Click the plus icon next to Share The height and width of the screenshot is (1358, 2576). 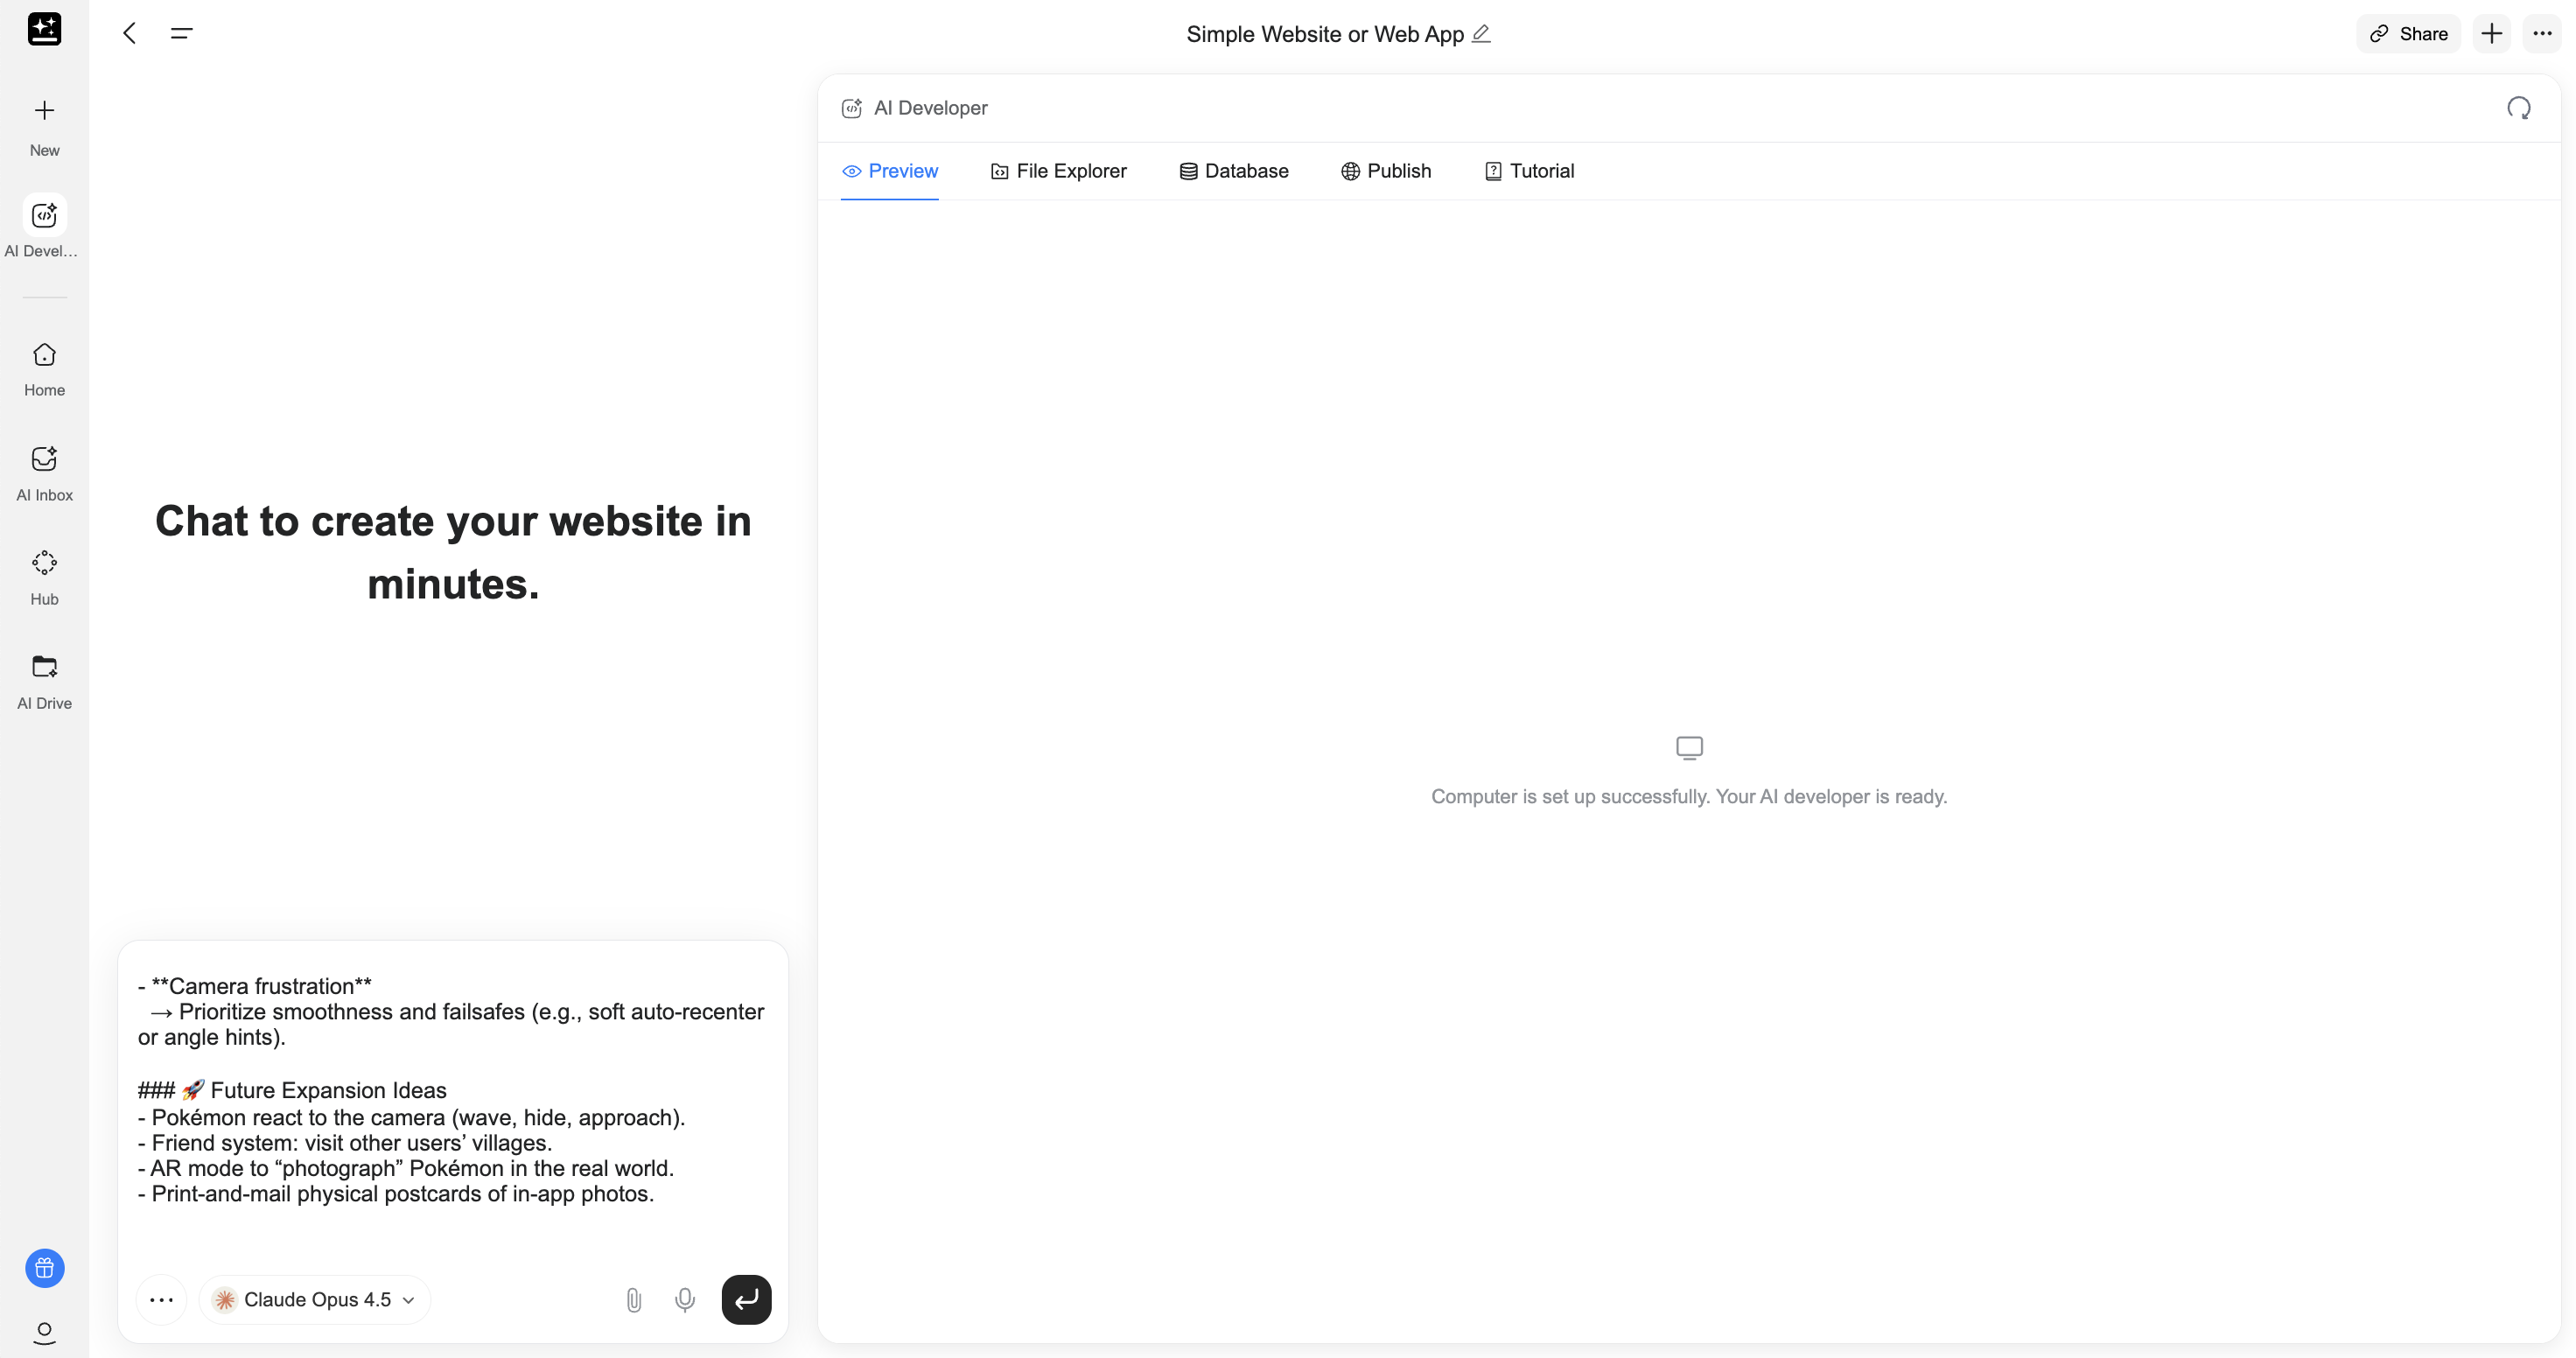click(2491, 33)
